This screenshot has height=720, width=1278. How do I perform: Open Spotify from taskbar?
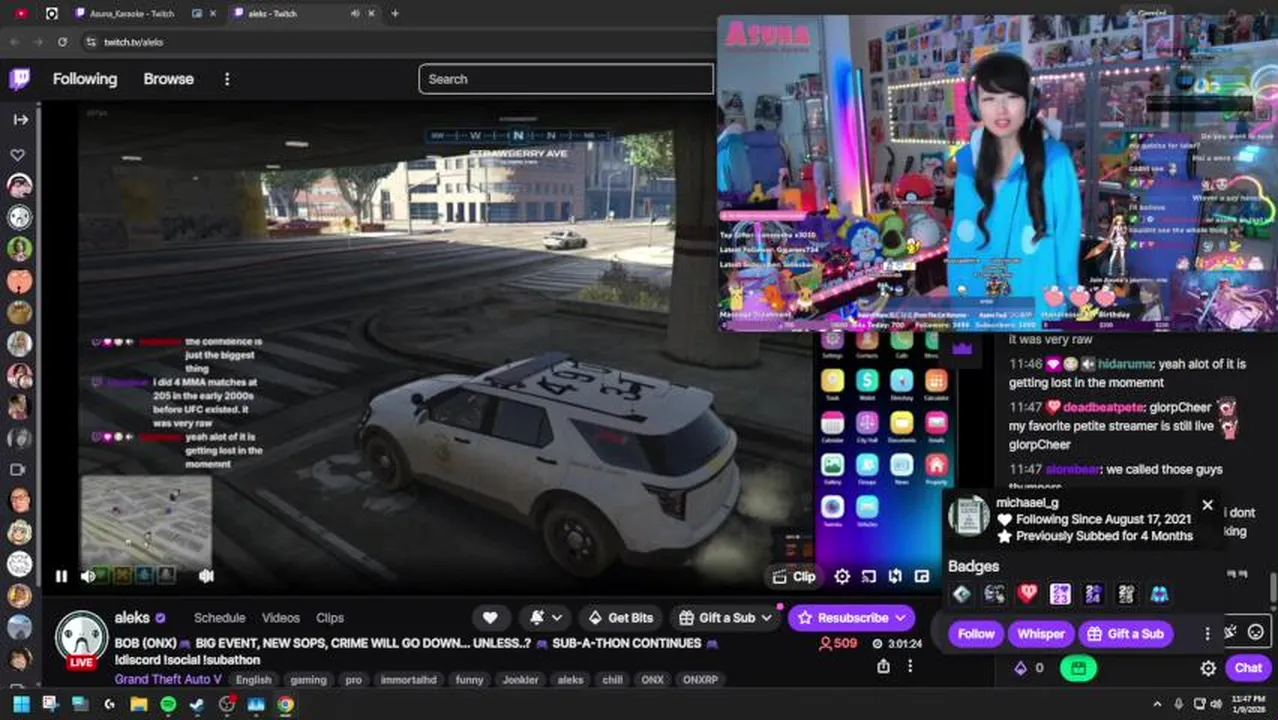(x=168, y=704)
